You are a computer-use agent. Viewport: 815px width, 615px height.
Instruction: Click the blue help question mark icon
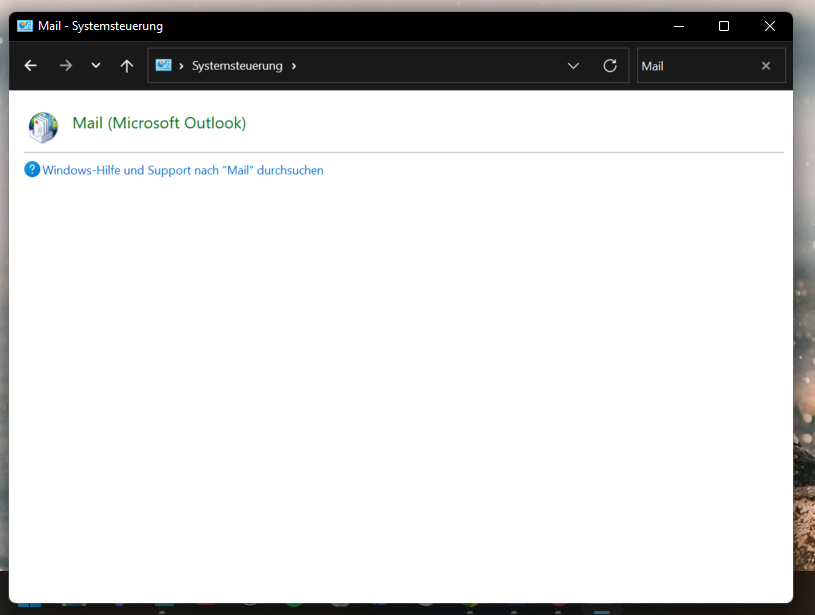pyautogui.click(x=32, y=170)
